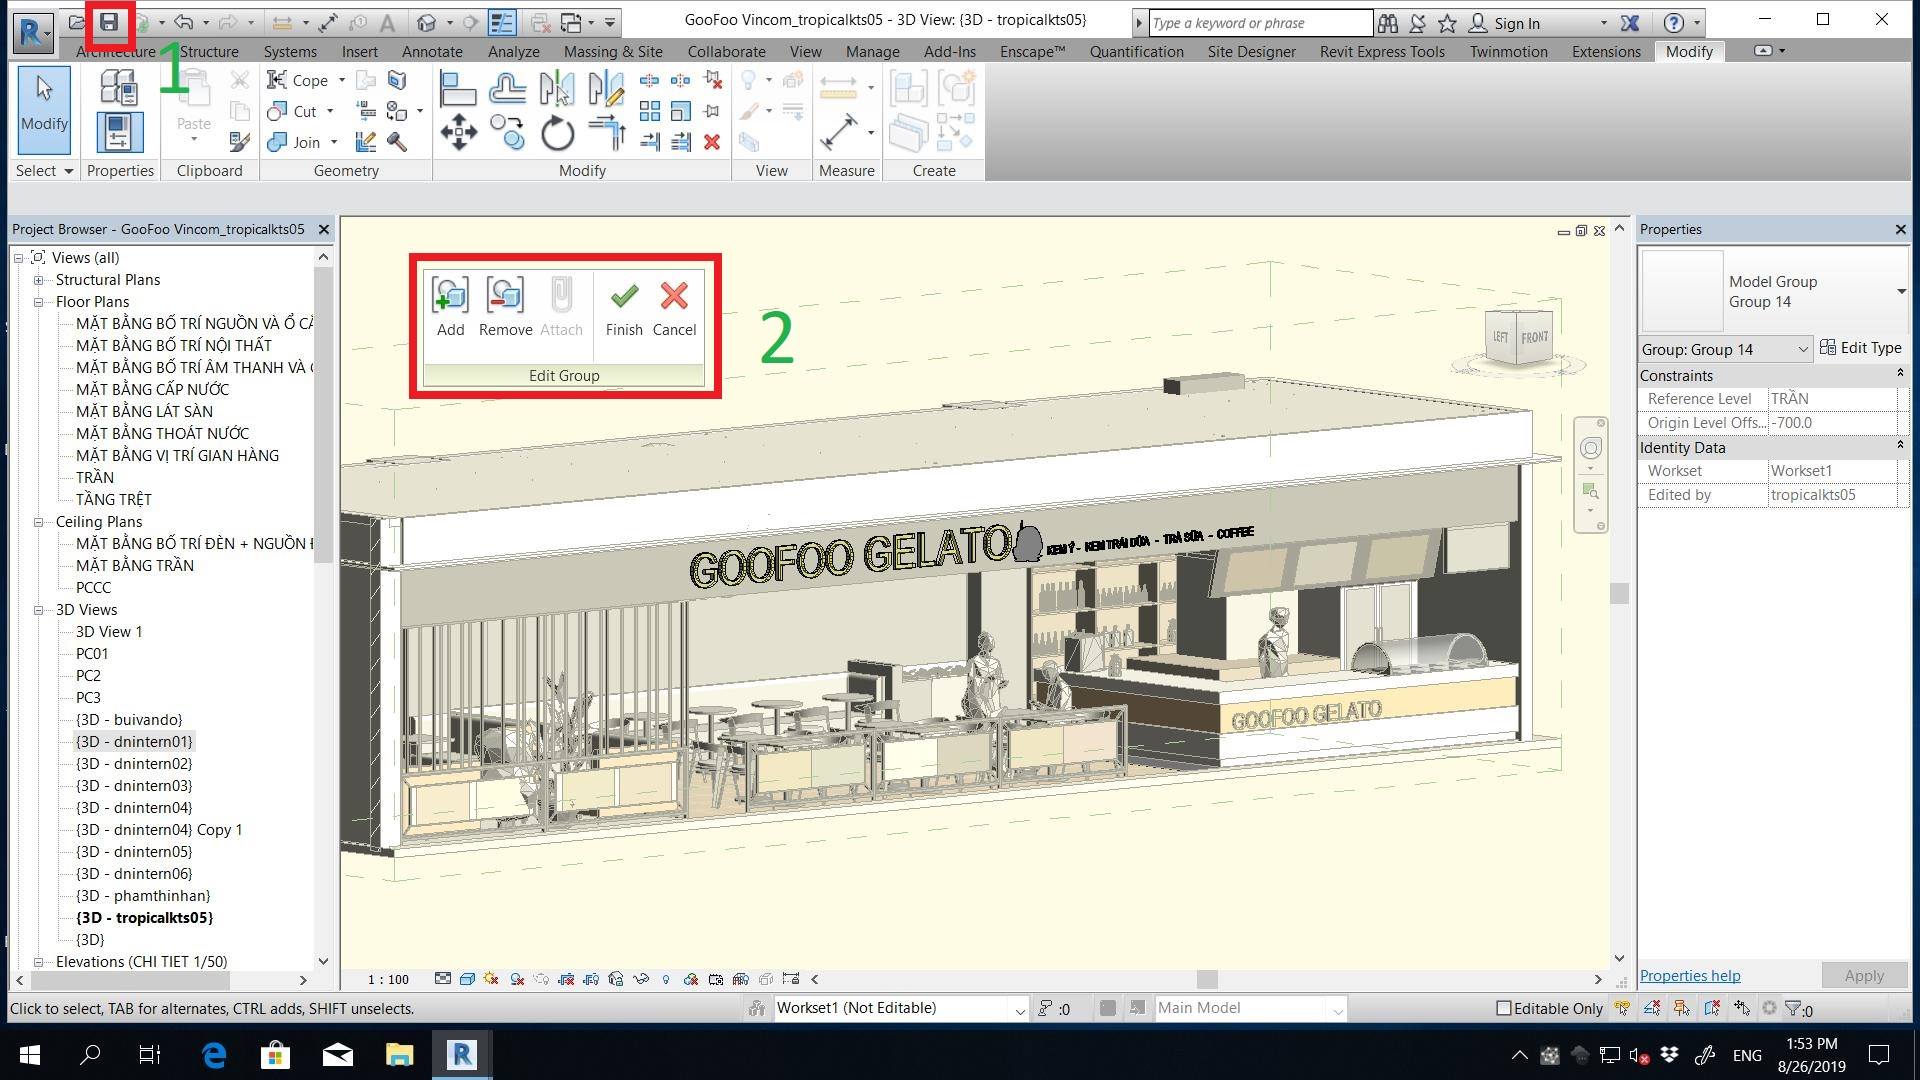The width and height of the screenshot is (1920, 1080).
Task: Click the Properties help link
Action: pos(1689,975)
